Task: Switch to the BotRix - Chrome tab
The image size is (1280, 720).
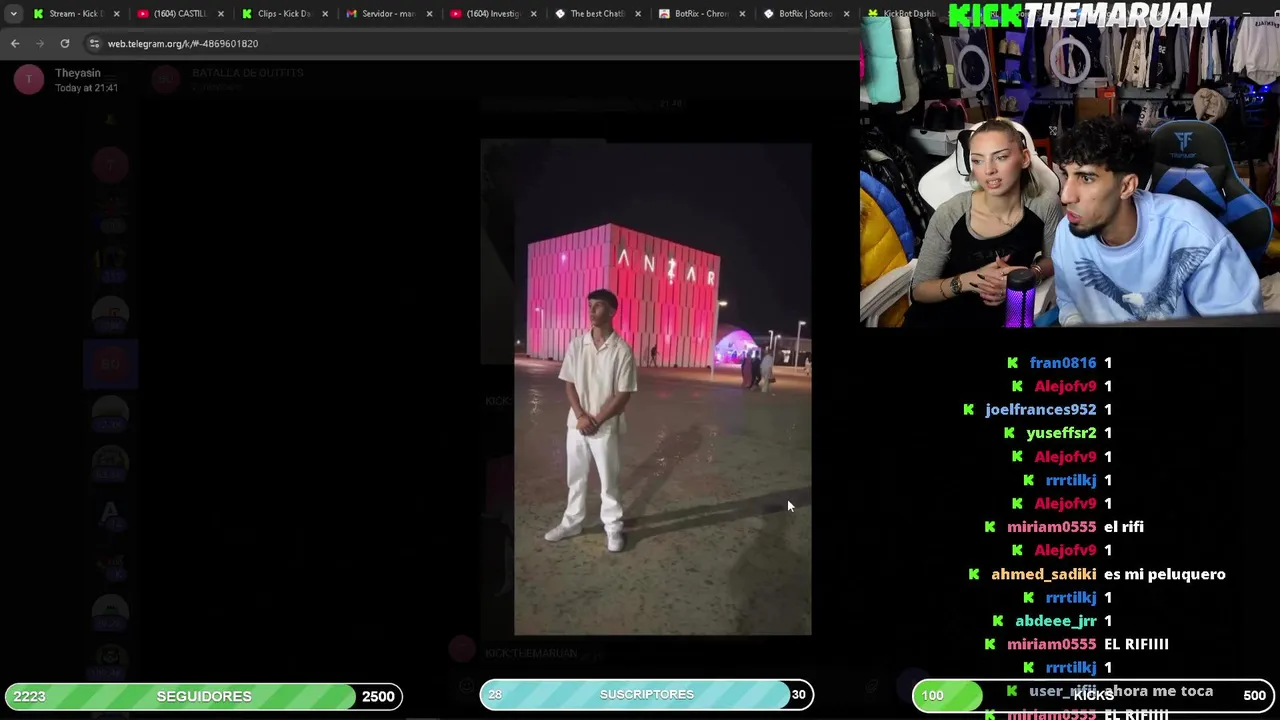Action: (x=700, y=14)
